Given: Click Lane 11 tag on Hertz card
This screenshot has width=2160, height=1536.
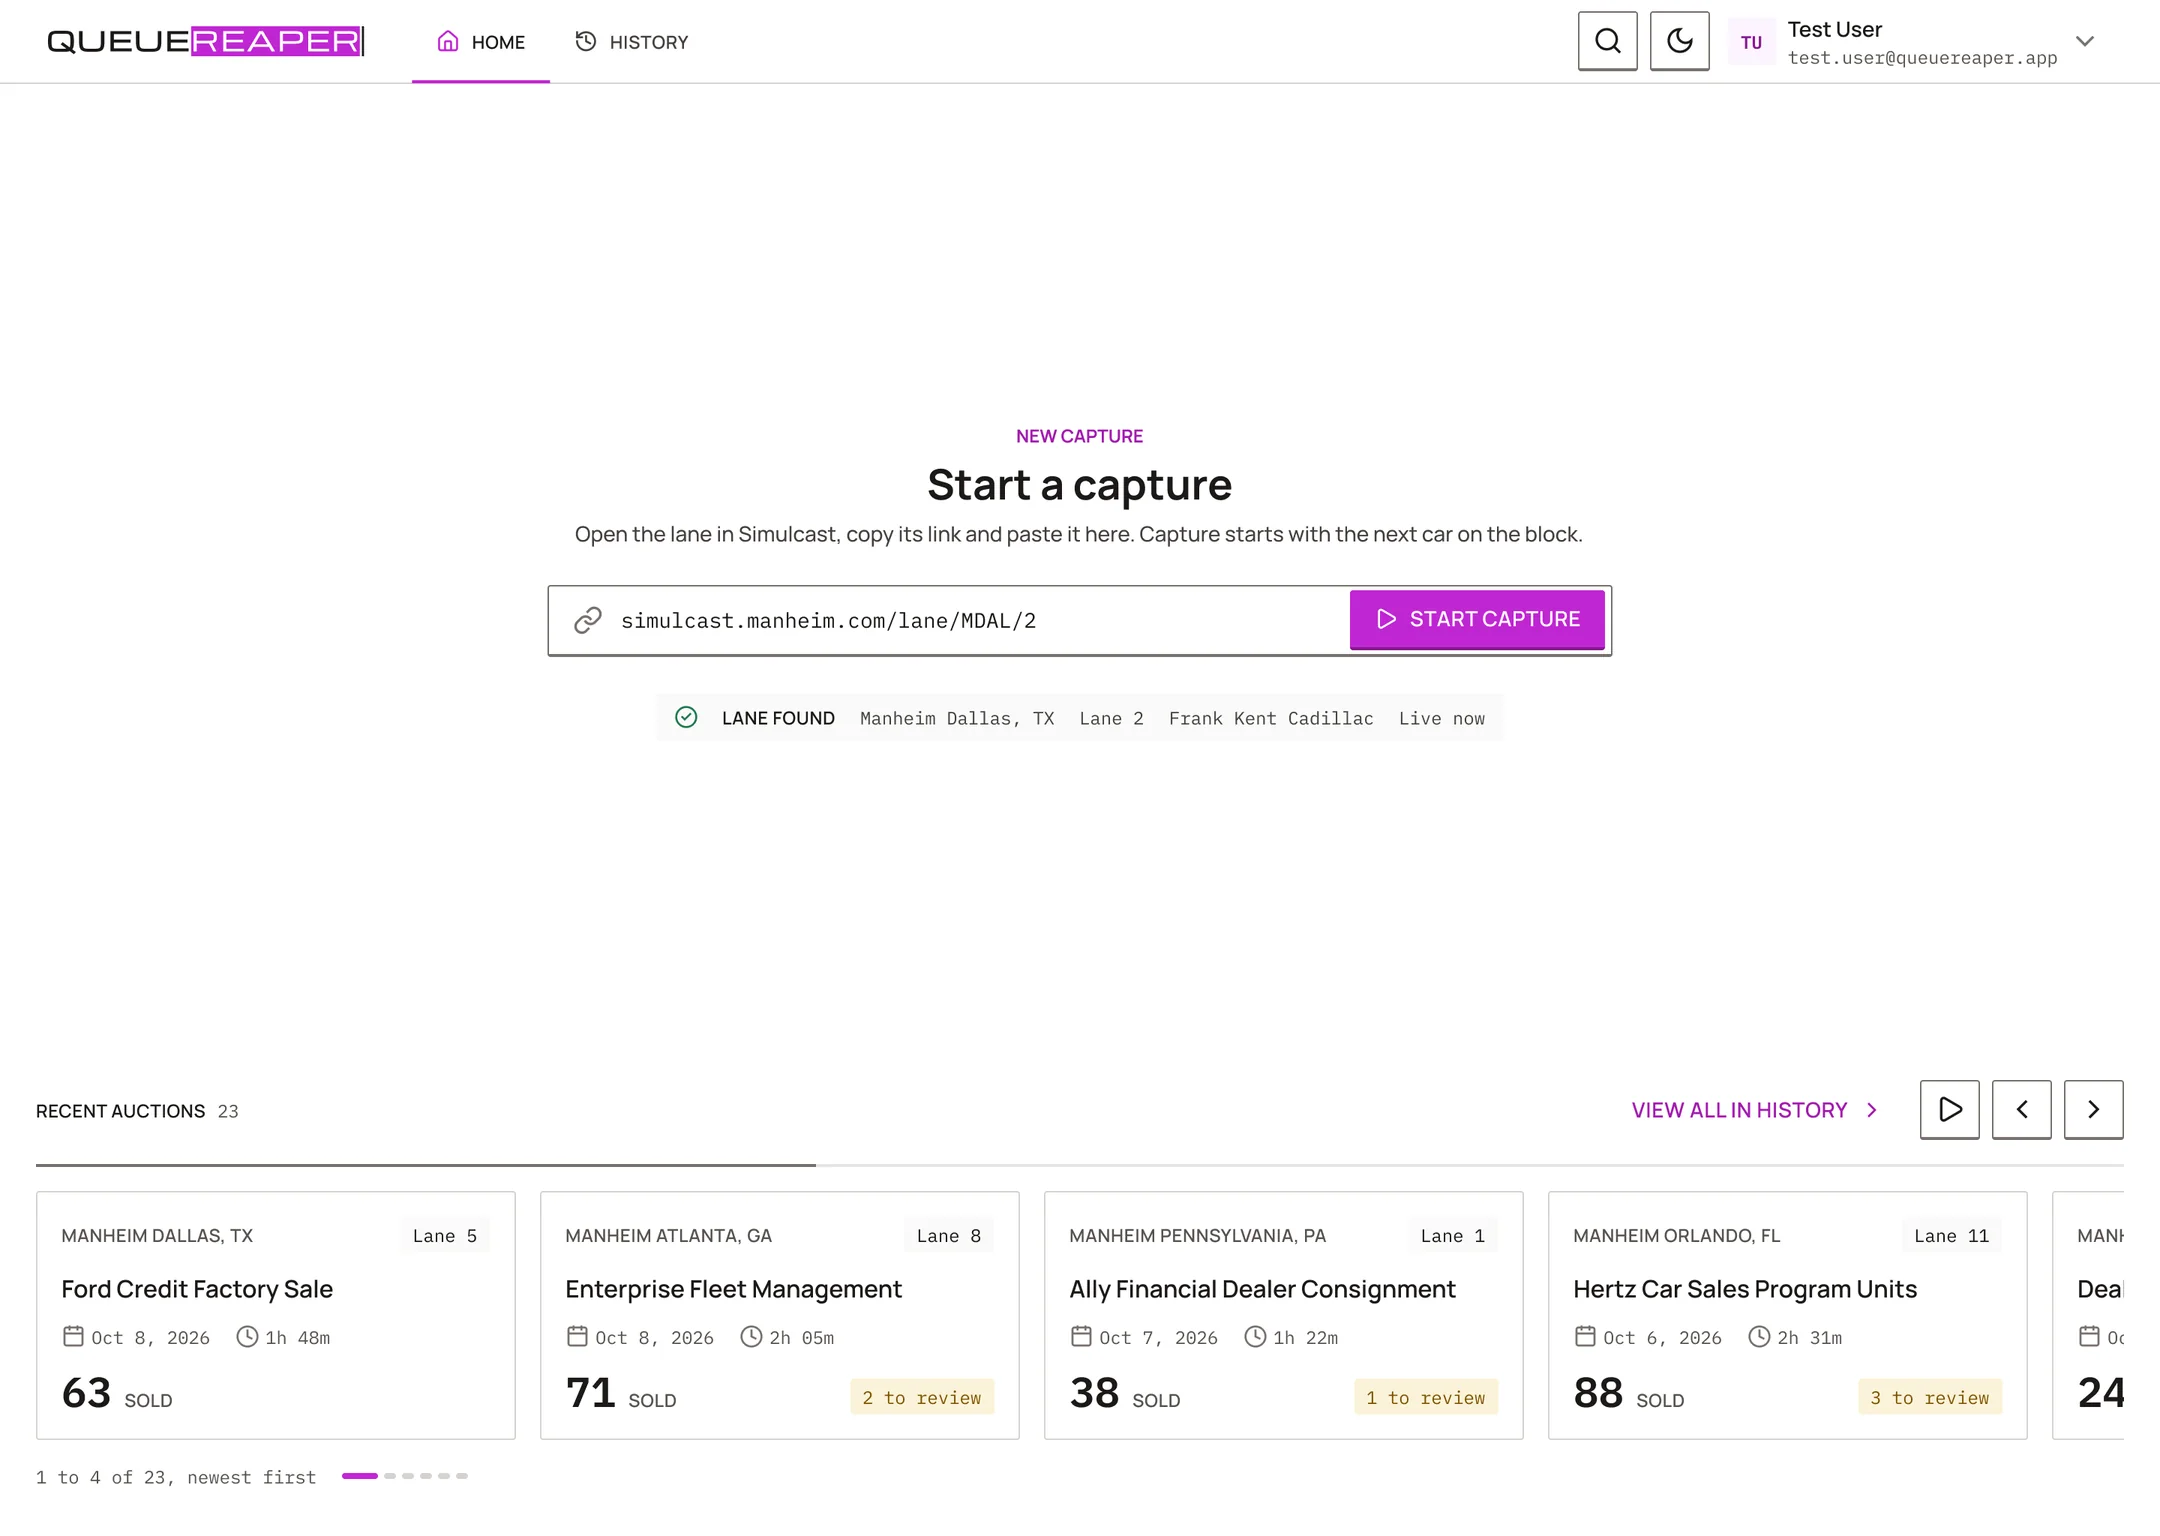Looking at the screenshot, I should point(1952,1236).
